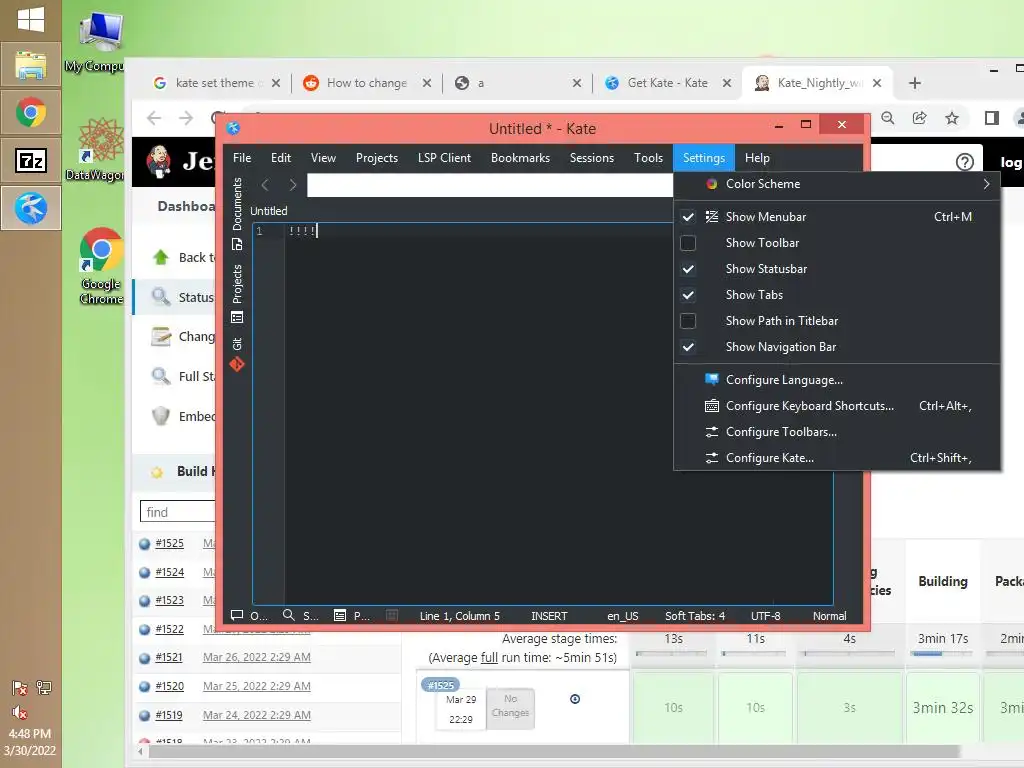Image resolution: width=1024 pixels, height=768 pixels.
Task: Open the Soft Tabs: 4 indentation menu
Action: click(695, 616)
